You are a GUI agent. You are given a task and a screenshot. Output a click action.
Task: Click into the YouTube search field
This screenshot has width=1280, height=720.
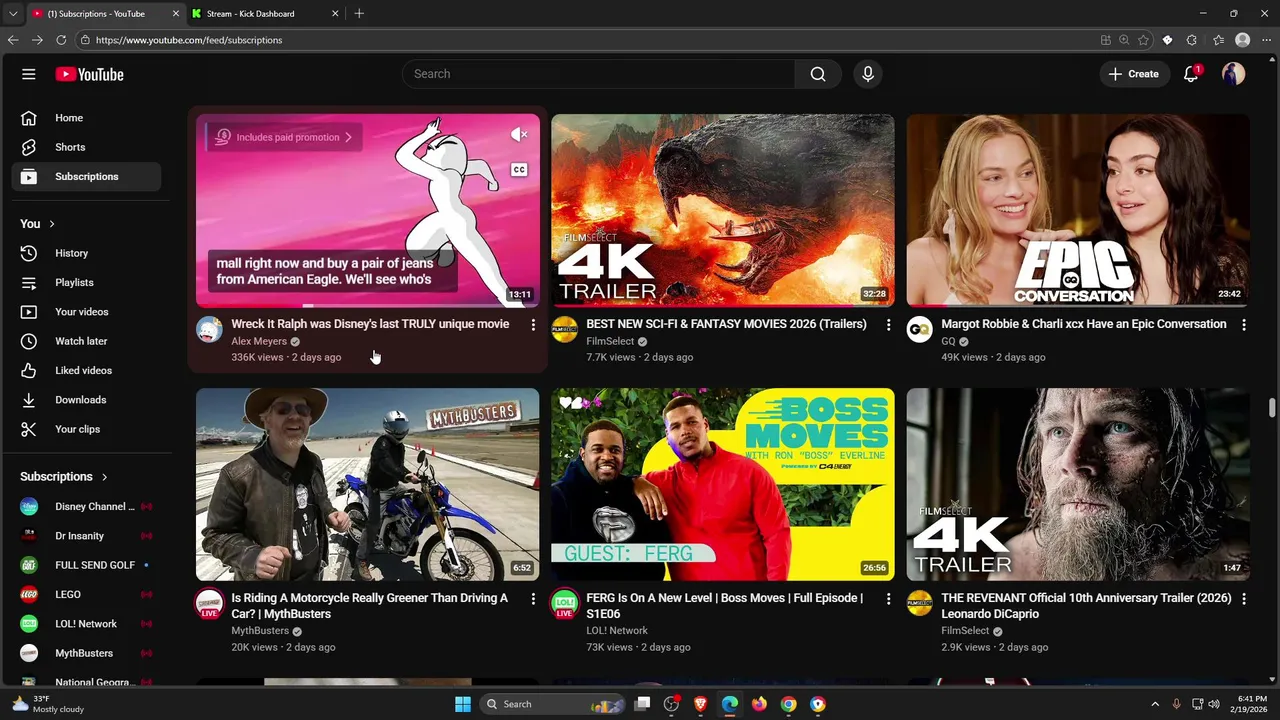tap(599, 74)
